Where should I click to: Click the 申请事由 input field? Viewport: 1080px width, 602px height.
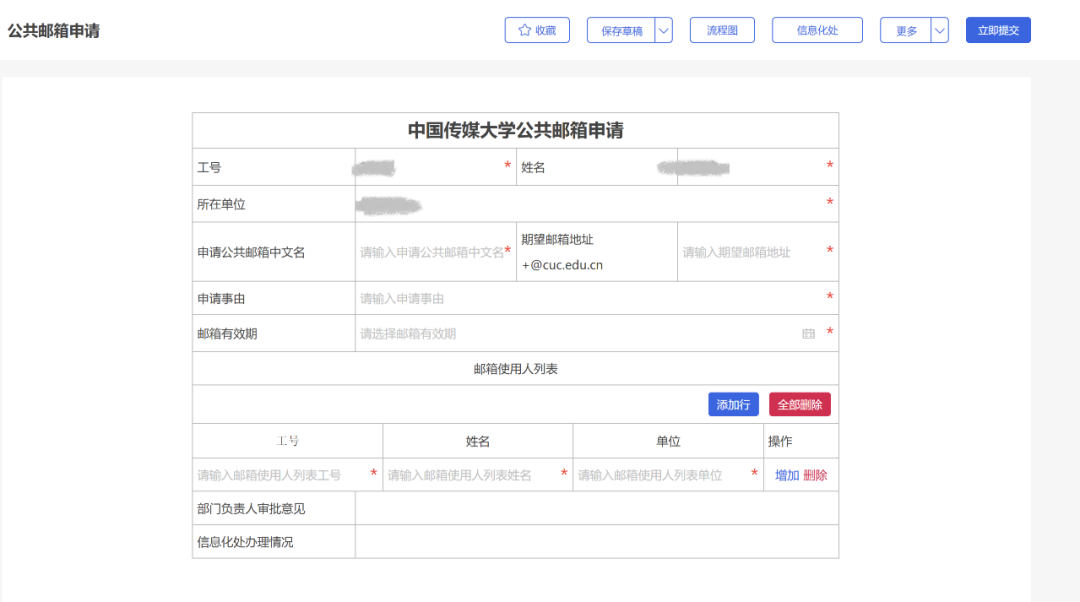pyautogui.click(x=590, y=298)
